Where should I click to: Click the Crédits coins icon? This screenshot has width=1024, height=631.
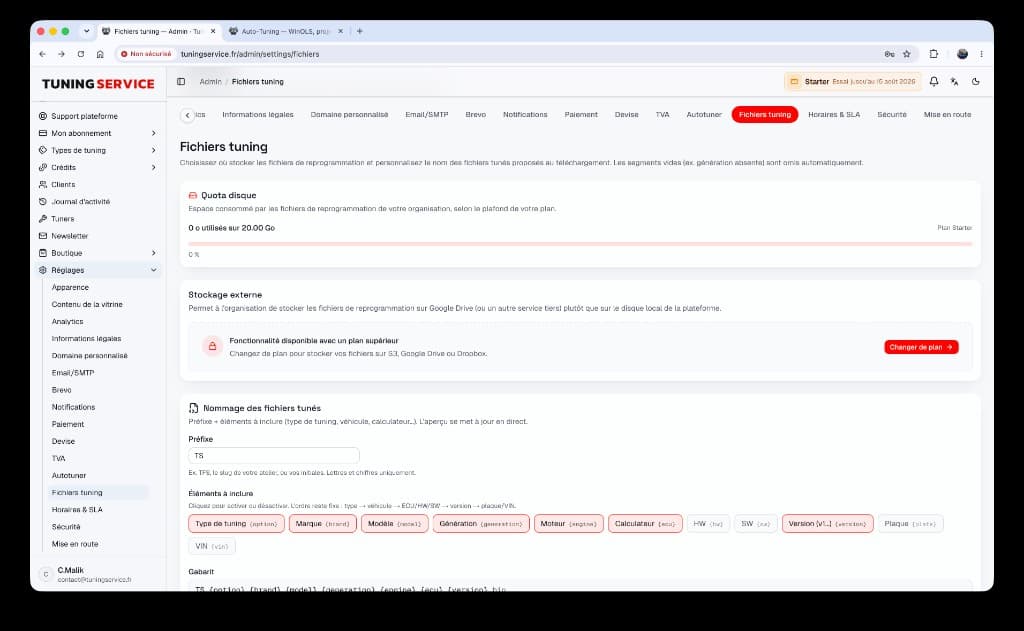pos(42,168)
